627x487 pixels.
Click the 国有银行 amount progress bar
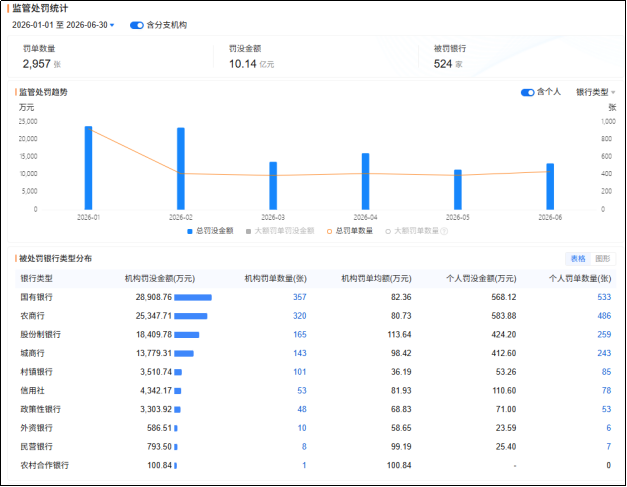[193, 297]
